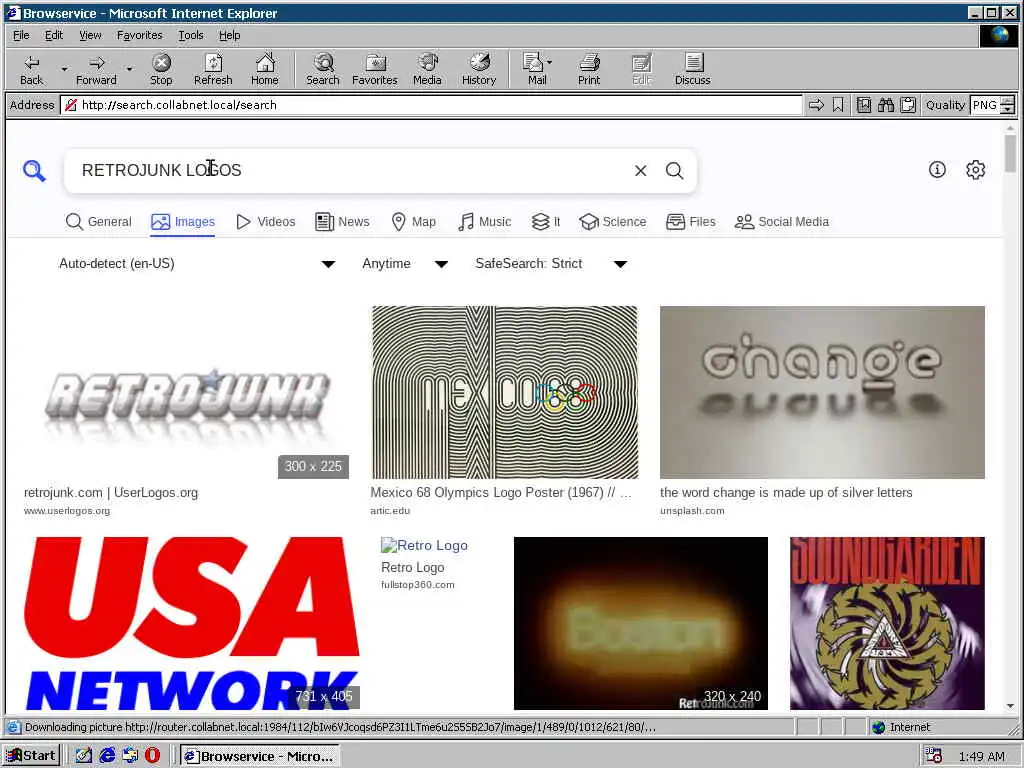Click the Discuss toolbar button
This screenshot has width=1024, height=768.
(x=692, y=69)
